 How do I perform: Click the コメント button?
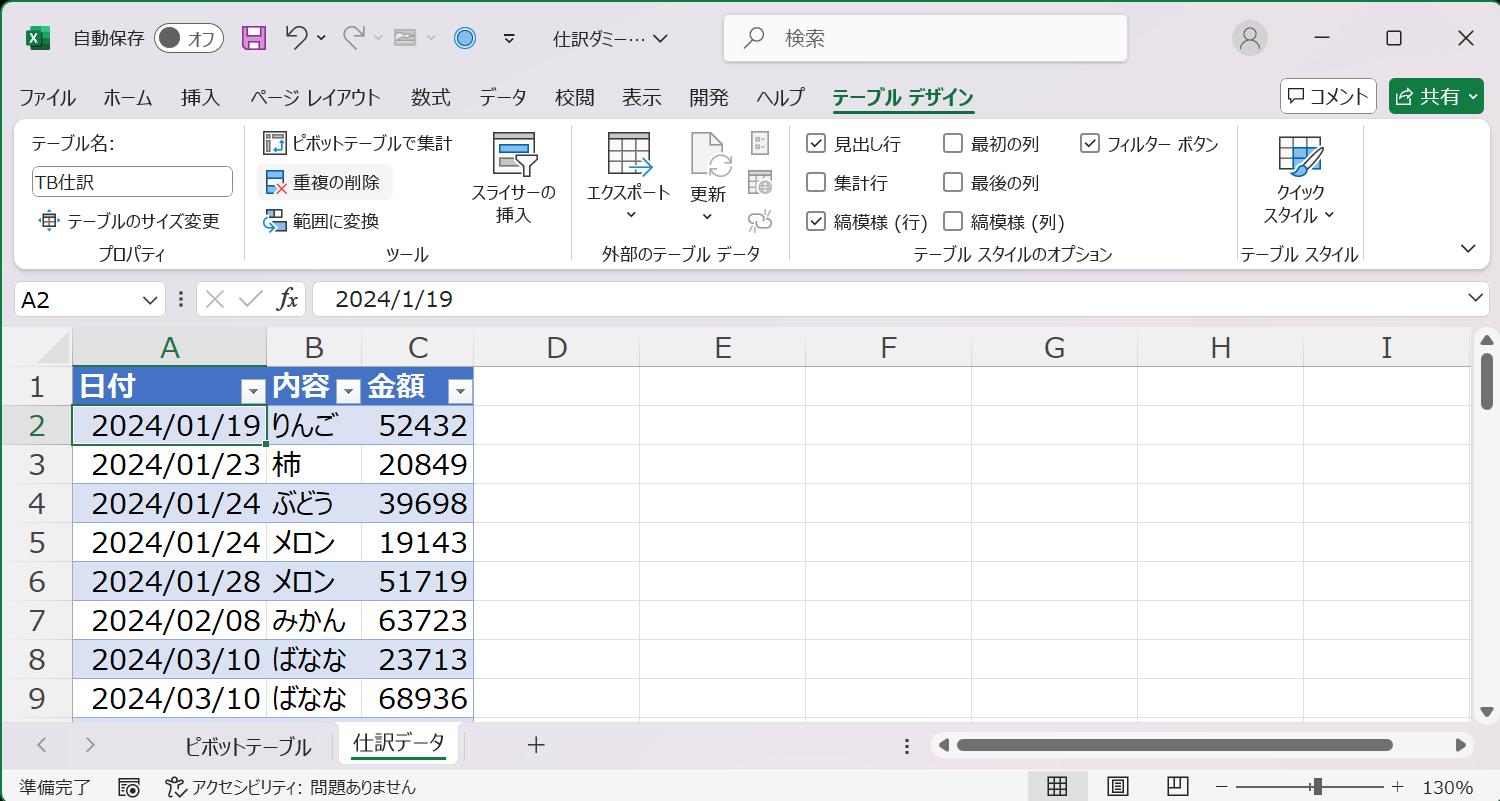click(x=1327, y=96)
